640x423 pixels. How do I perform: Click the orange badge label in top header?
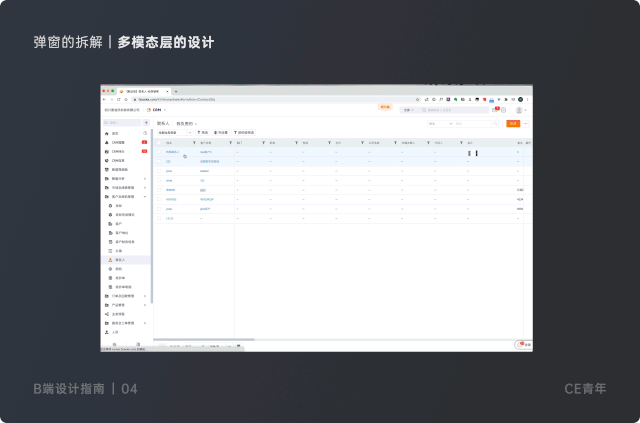point(385,107)
